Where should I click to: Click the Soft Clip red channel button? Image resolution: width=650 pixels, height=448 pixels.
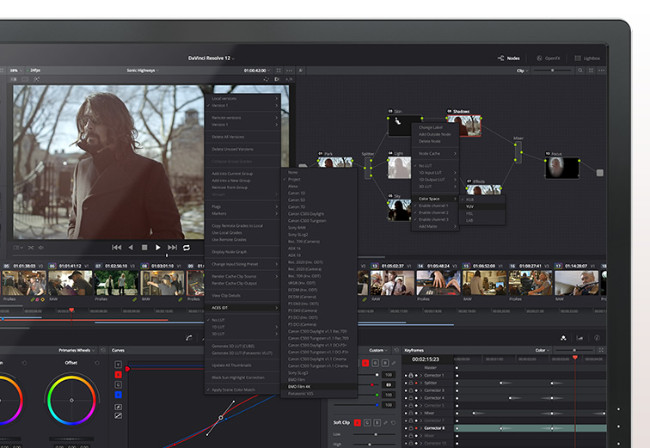357,423
